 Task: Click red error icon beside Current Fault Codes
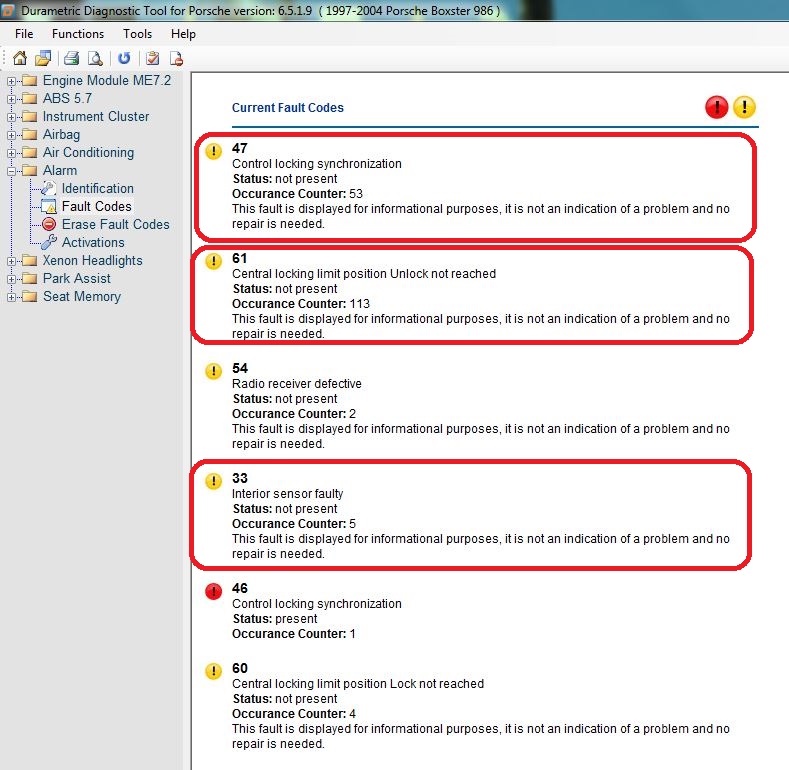716,107
